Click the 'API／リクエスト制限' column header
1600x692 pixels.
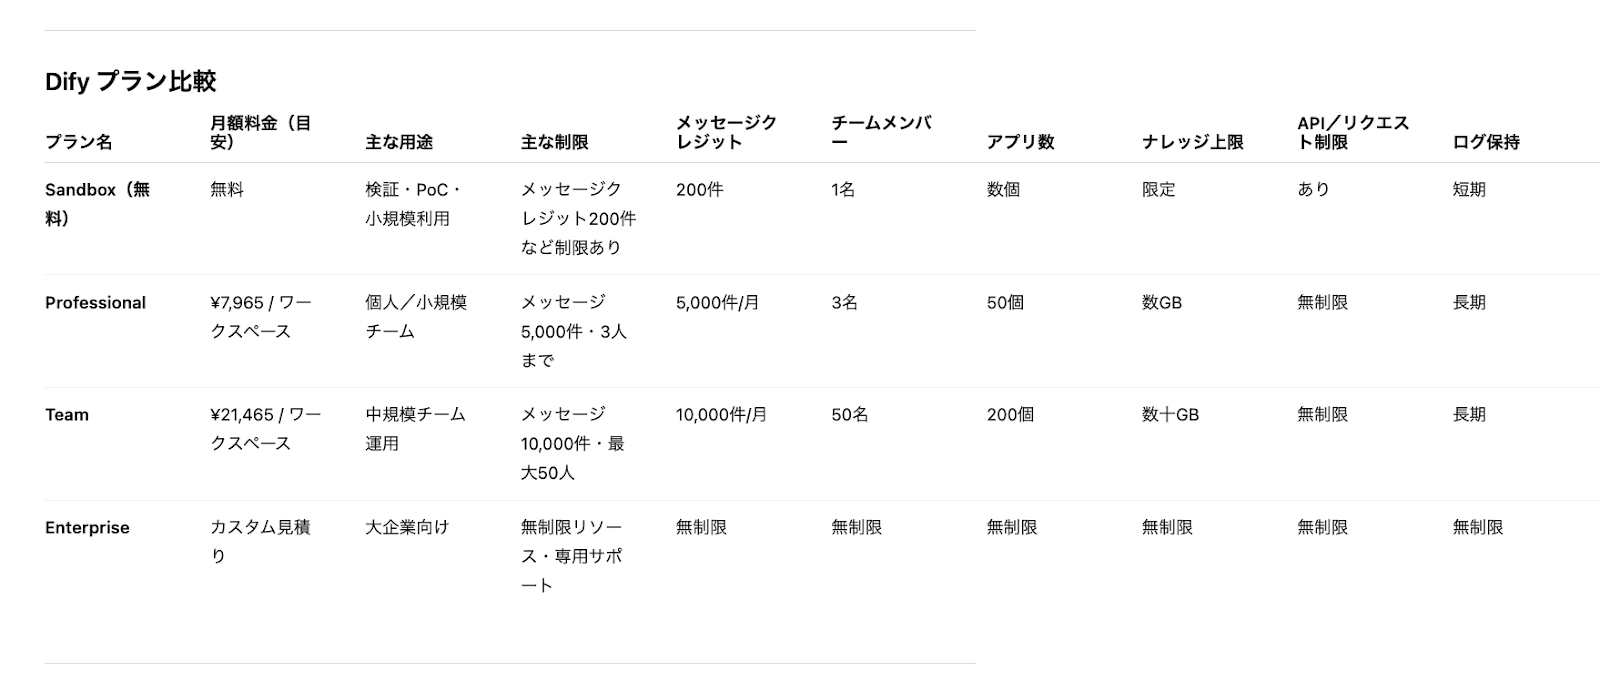tap(1353, 132)
